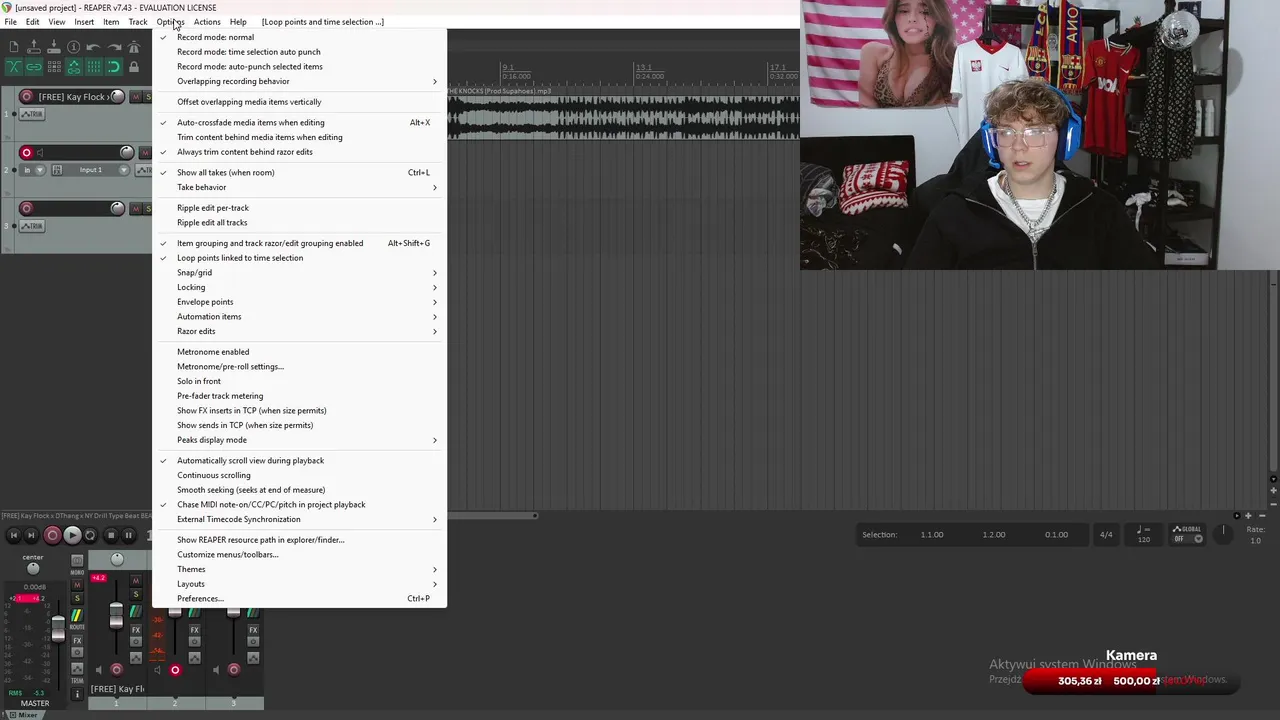This screenshot has height=720, width=1280.
Task: Mute the Kay Flock track
Action: tap(135, 97)
